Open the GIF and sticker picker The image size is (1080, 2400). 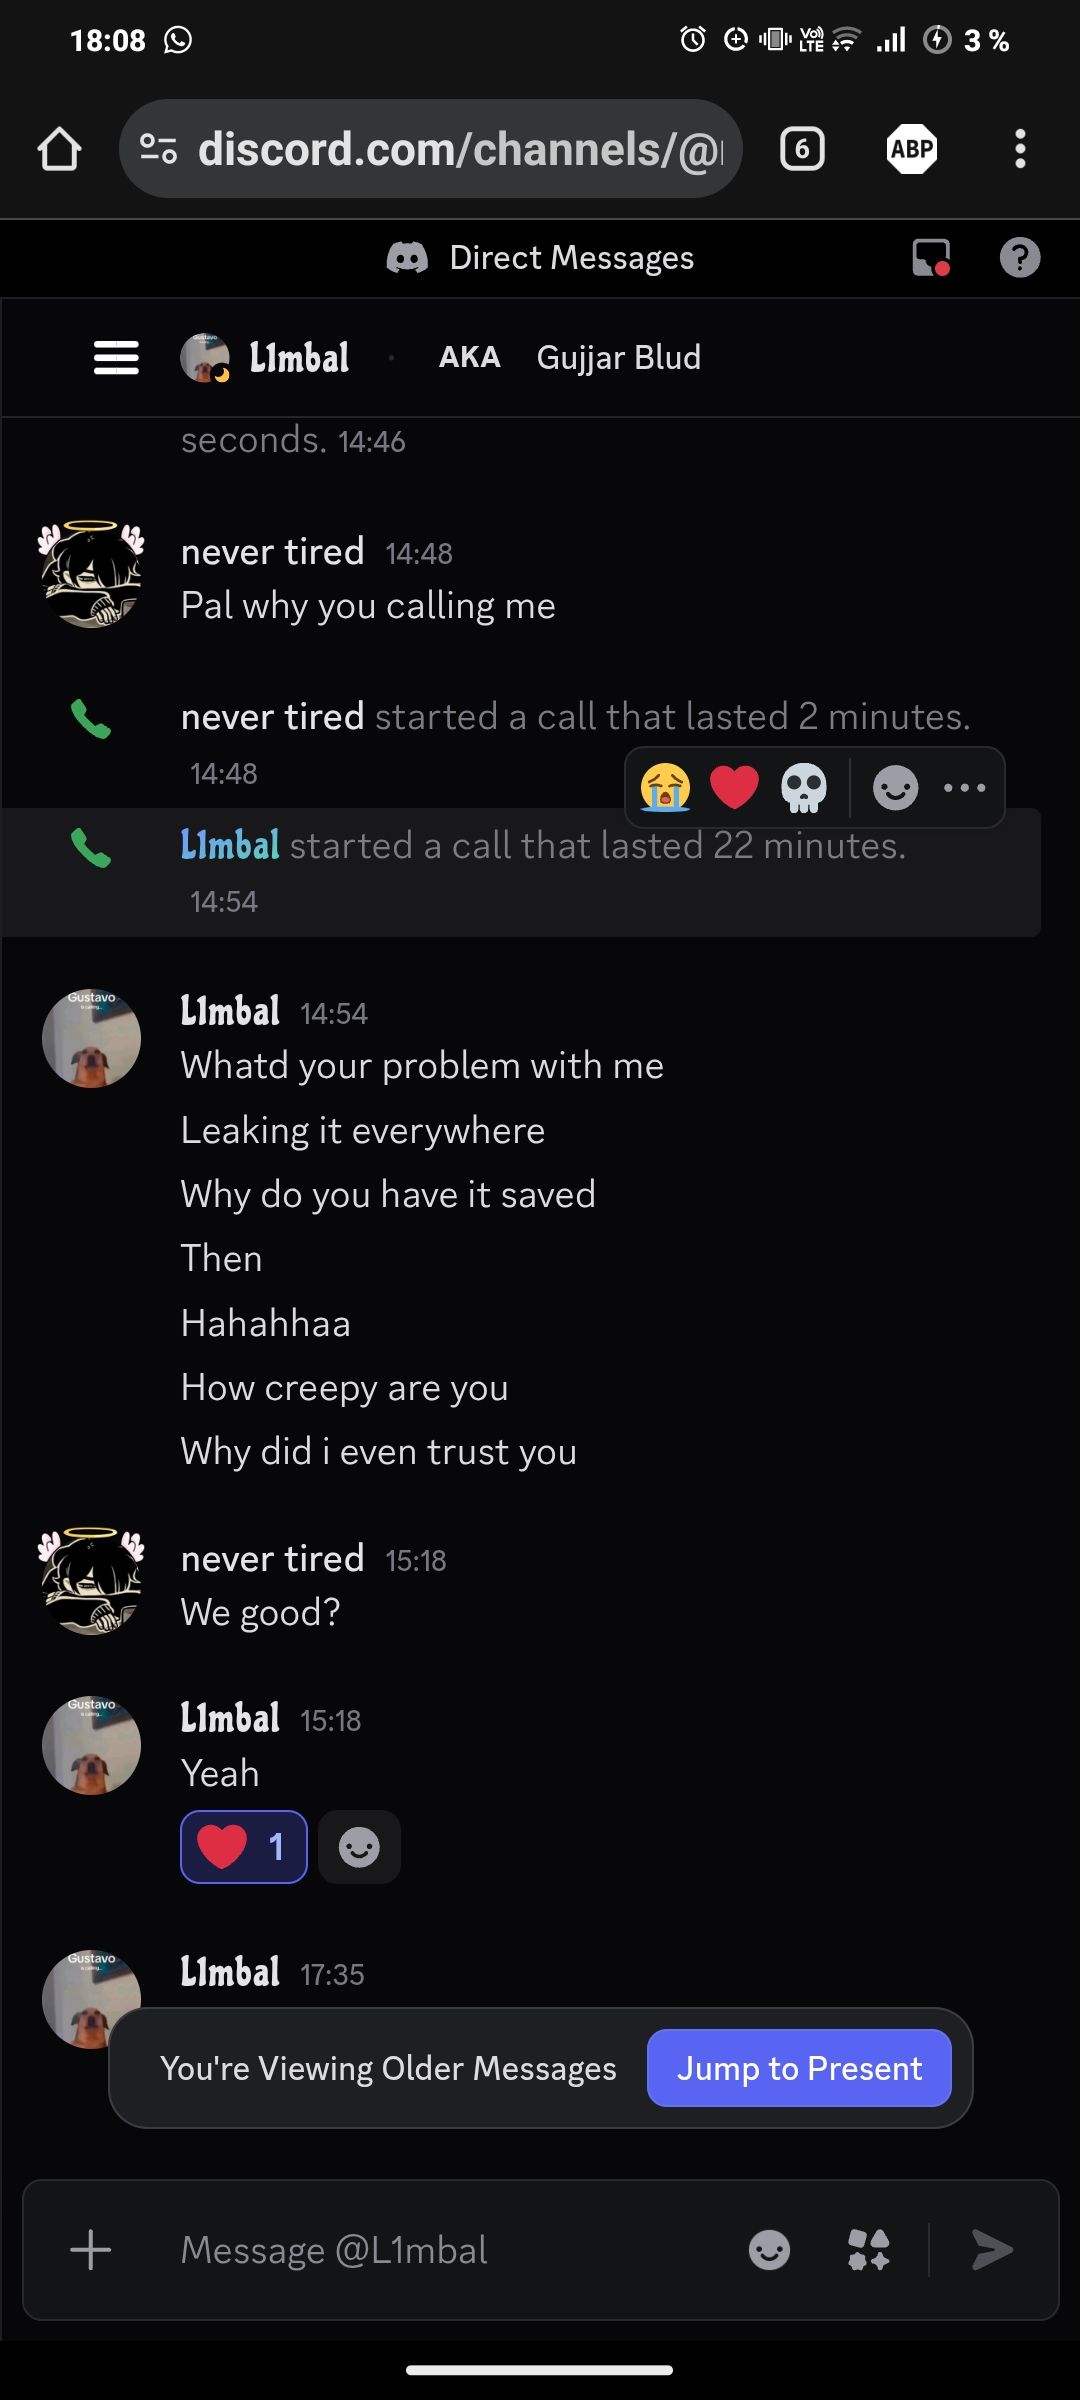pos(869,2250)
